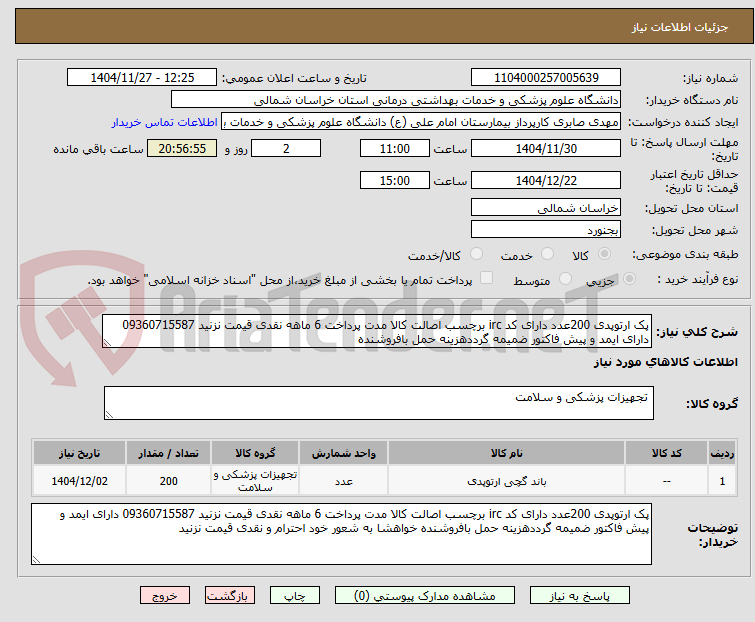Viewport: 755px width, 622px height.
Task: Click the توضیحات خریدار notes textarea
Action: point(341,534)
